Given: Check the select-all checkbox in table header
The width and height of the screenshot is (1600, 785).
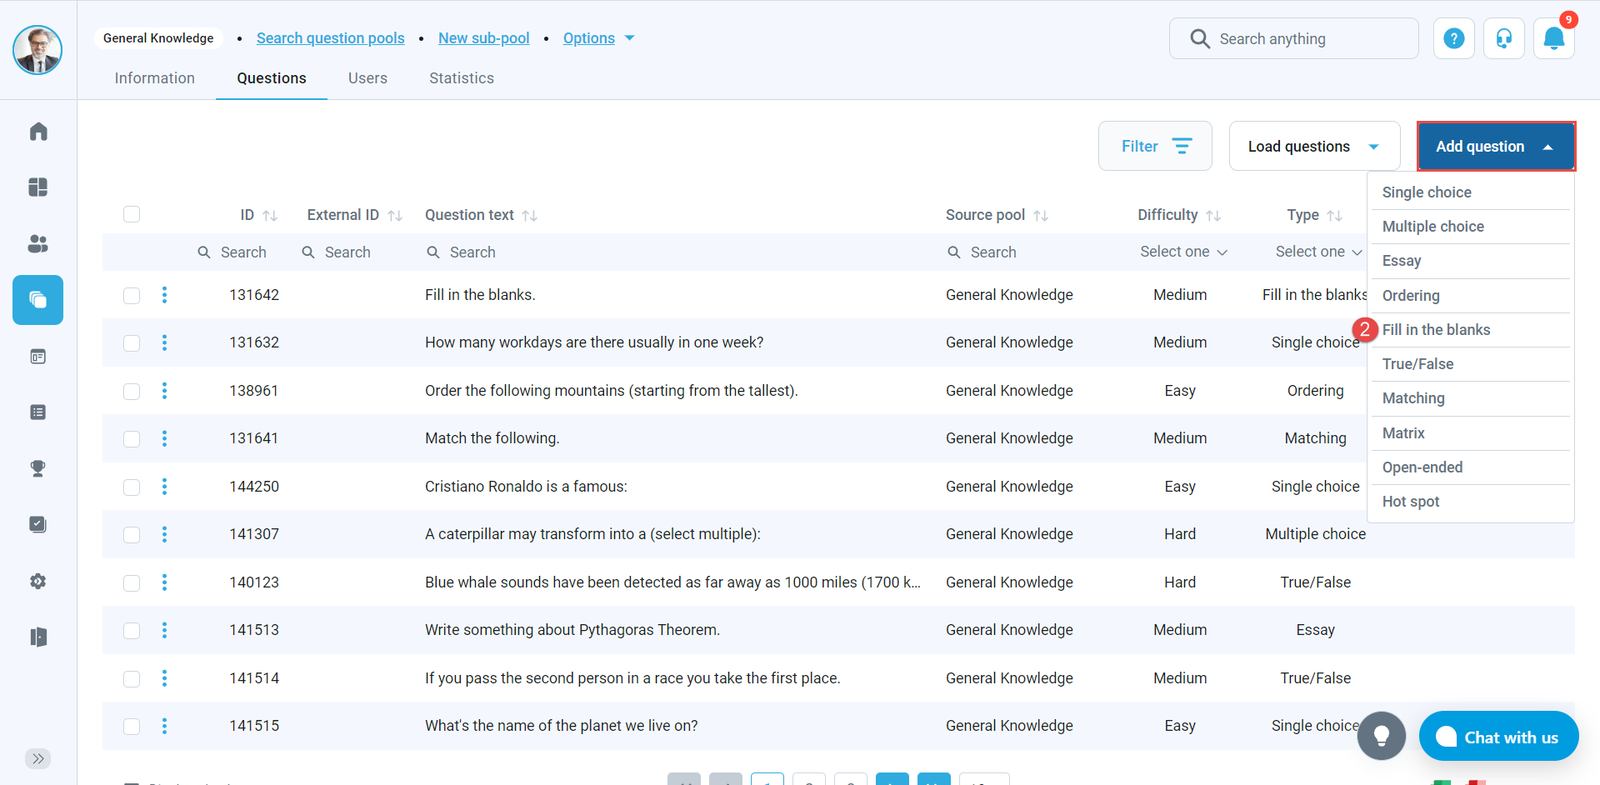Looking at the screenshot, I should tap(132, 214).
